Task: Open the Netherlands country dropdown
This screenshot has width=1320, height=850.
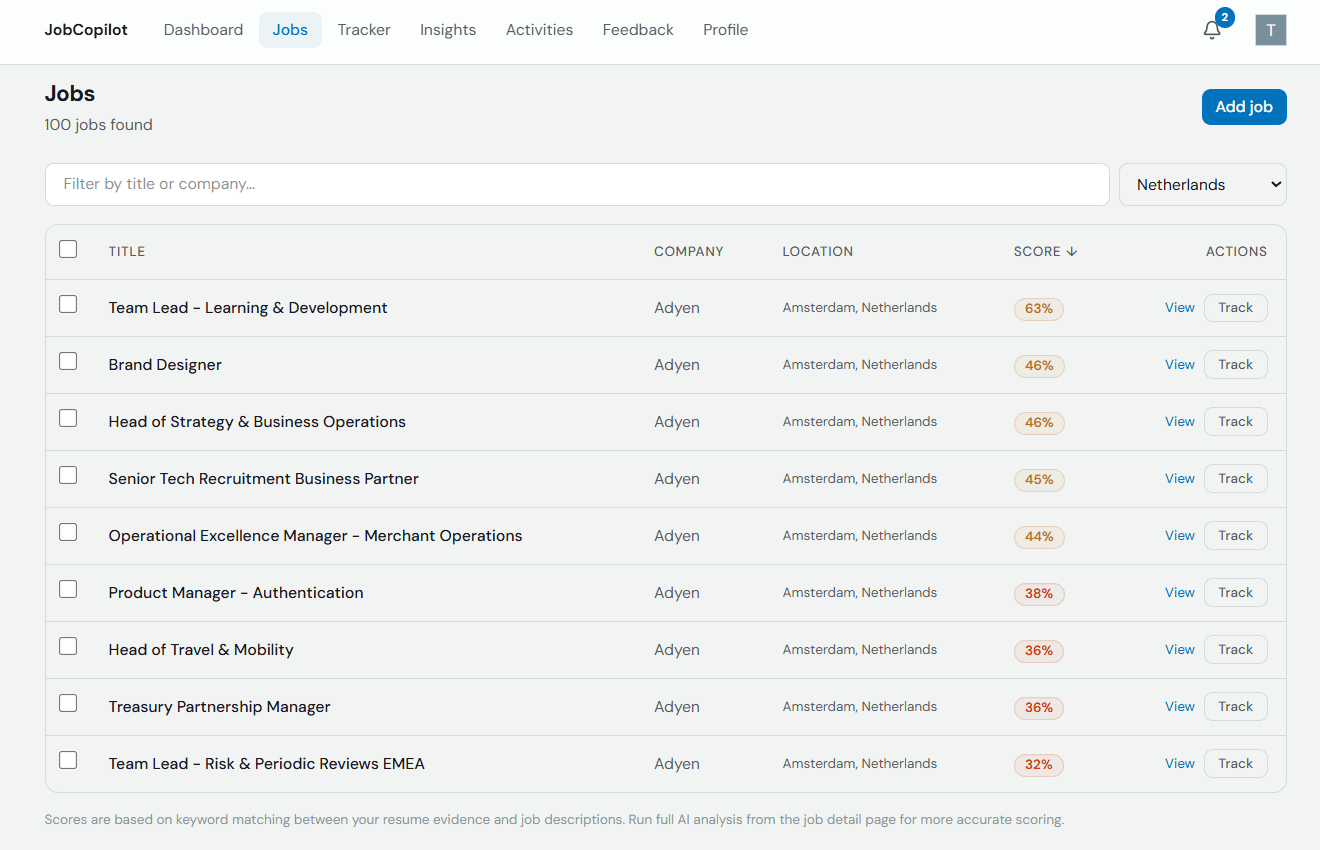Action: (1203, 185)
